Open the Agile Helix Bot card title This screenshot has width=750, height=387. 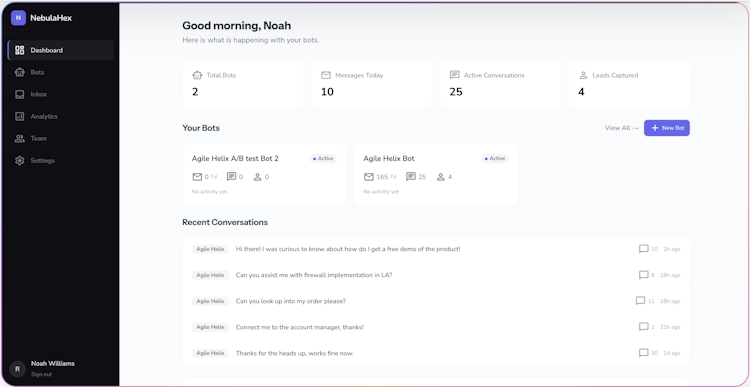[x=389, y=158]
